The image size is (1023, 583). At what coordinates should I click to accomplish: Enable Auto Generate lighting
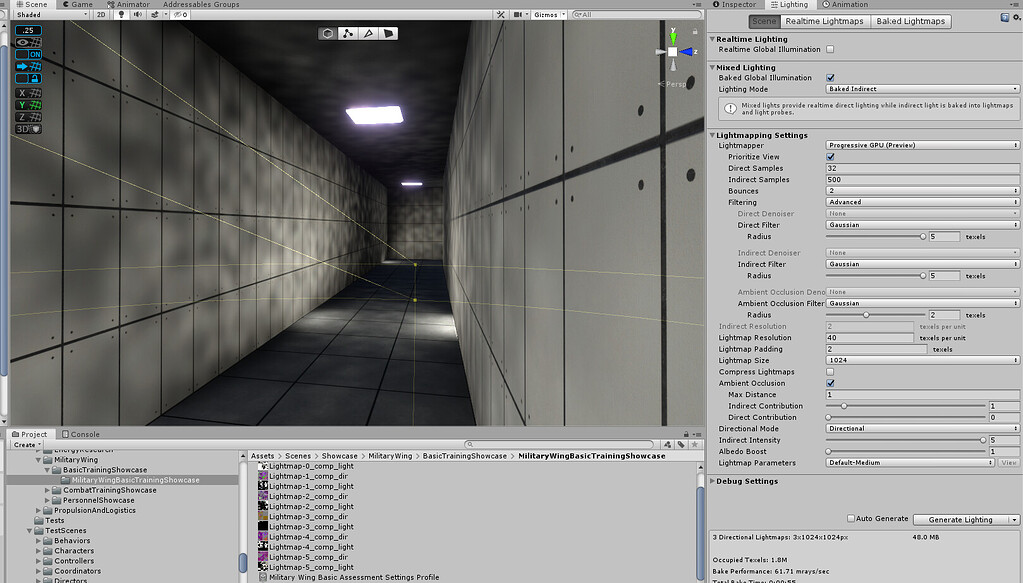click(851, 519)
